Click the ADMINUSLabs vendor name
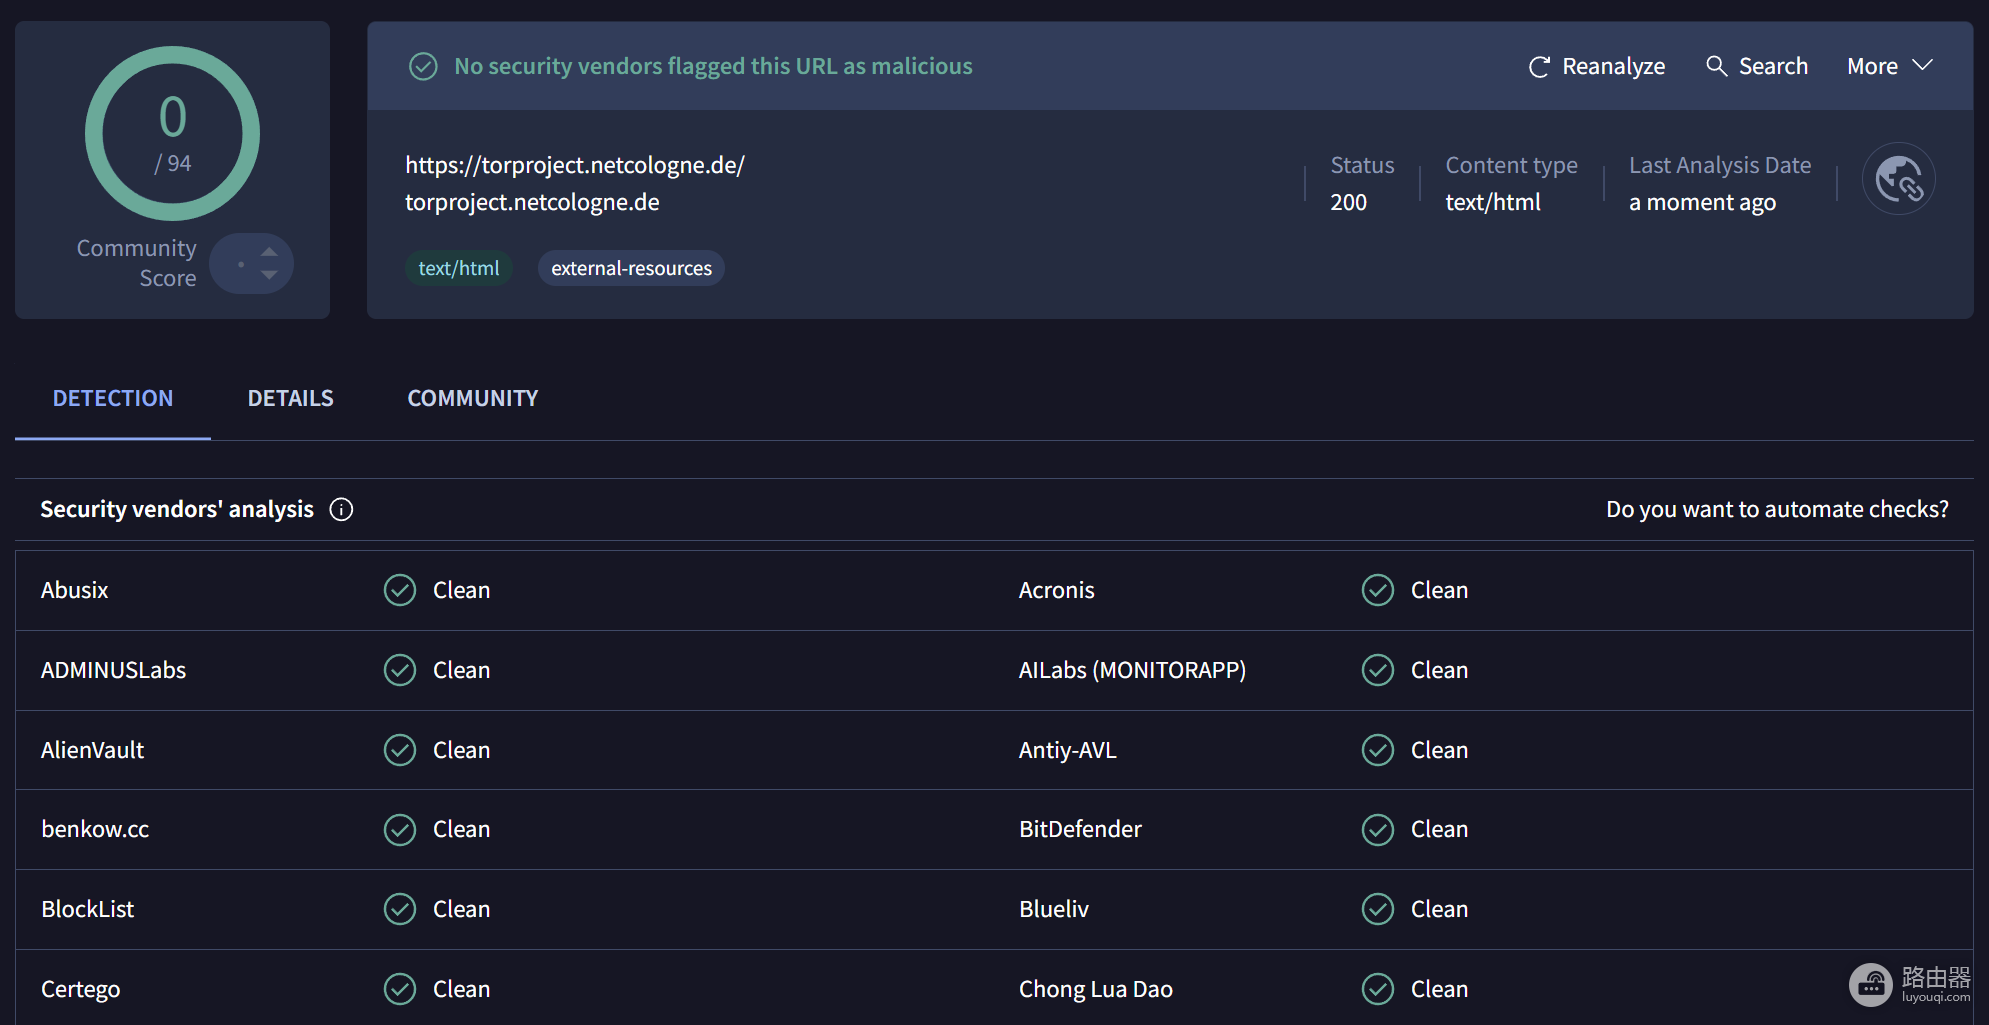The image size is (1989, 1025). pos(113,670)
